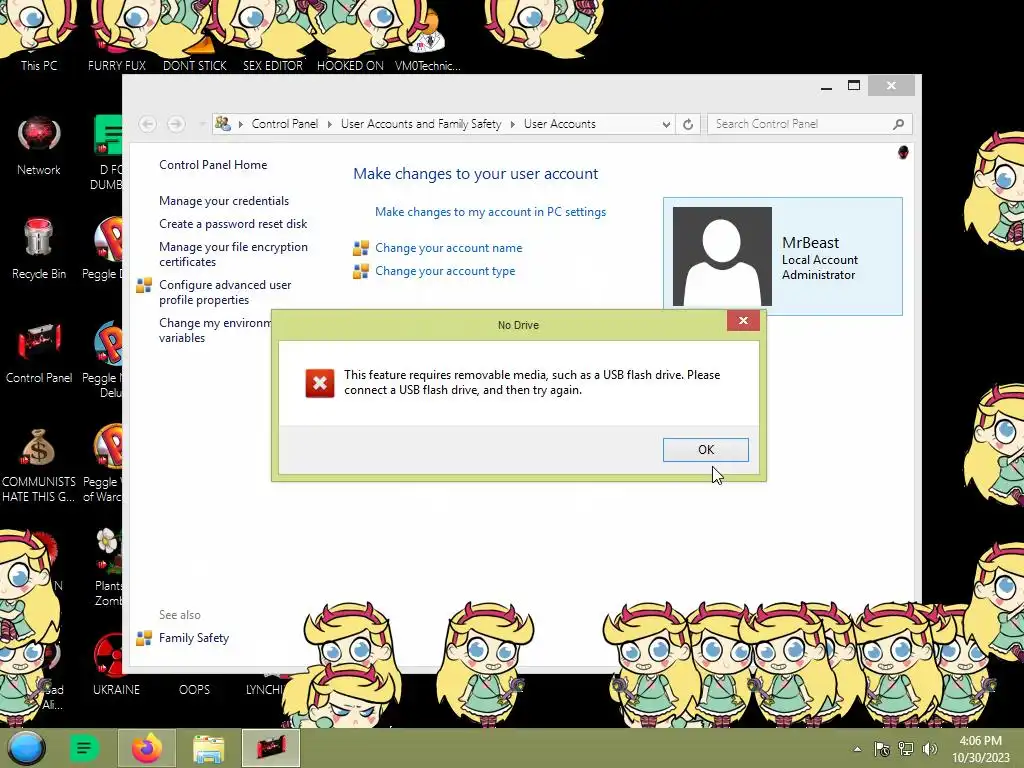Viewport: 1024px width, 768px height.
Task: Open the Start orb on taskbar
Action: pos(26,748)
